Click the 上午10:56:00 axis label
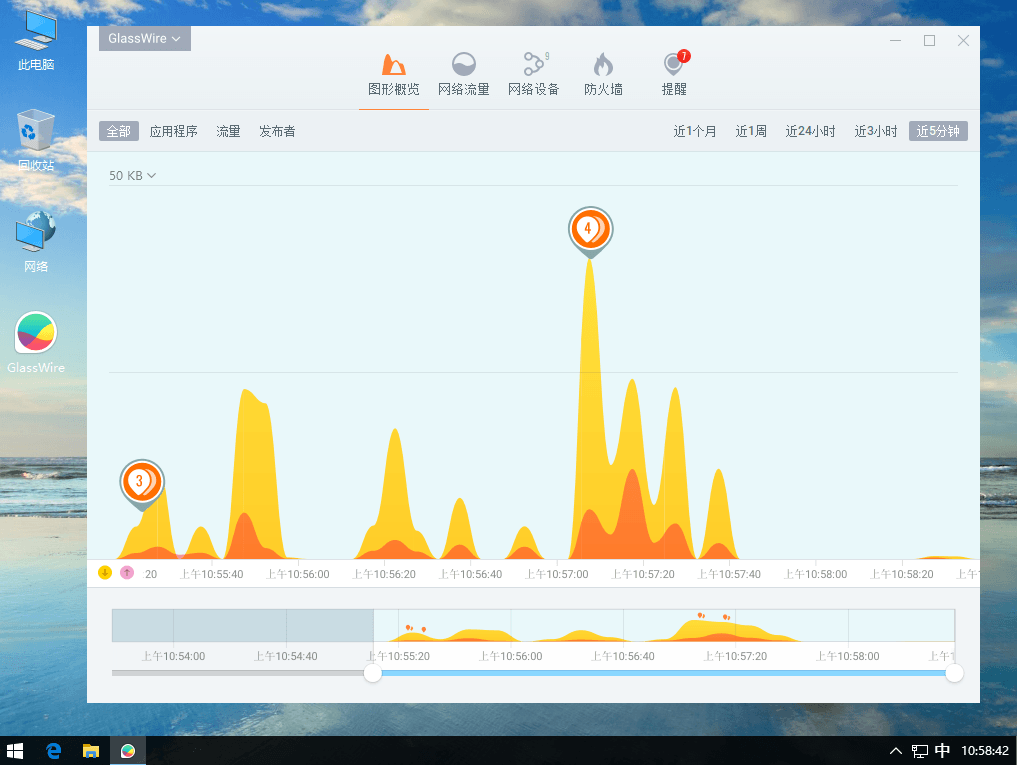This screenshot has height=765, width=1017. point(298,574)
